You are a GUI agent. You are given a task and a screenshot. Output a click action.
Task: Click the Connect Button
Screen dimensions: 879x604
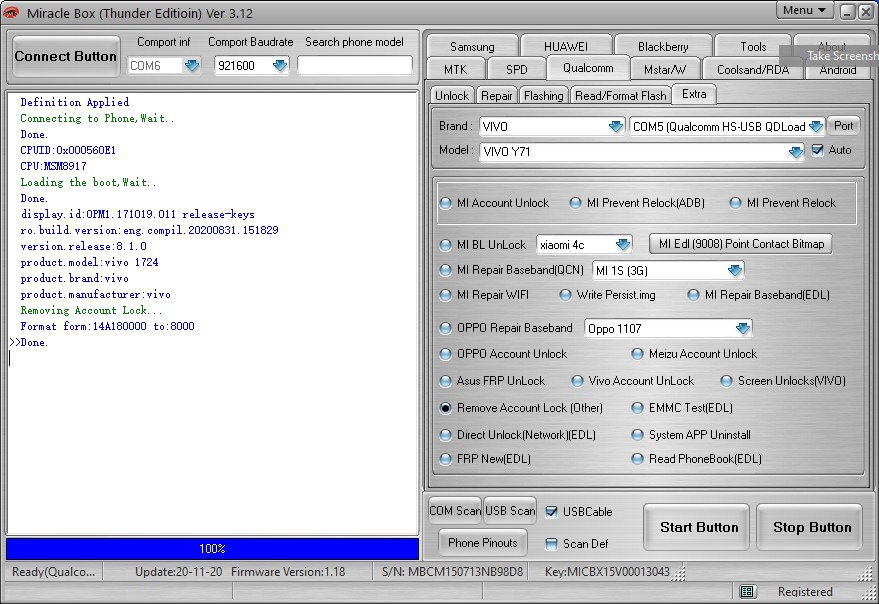click(66, 56)
